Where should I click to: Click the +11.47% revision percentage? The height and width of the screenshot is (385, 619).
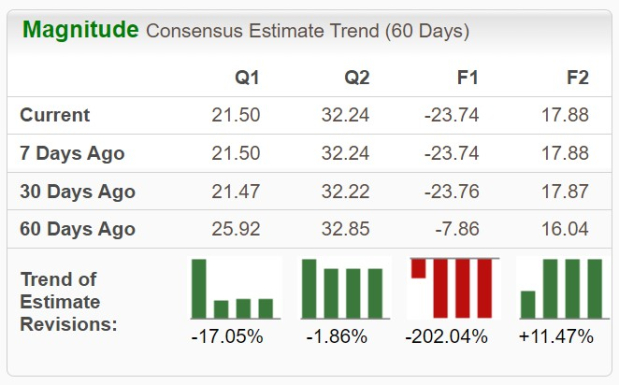pos(556,337)
